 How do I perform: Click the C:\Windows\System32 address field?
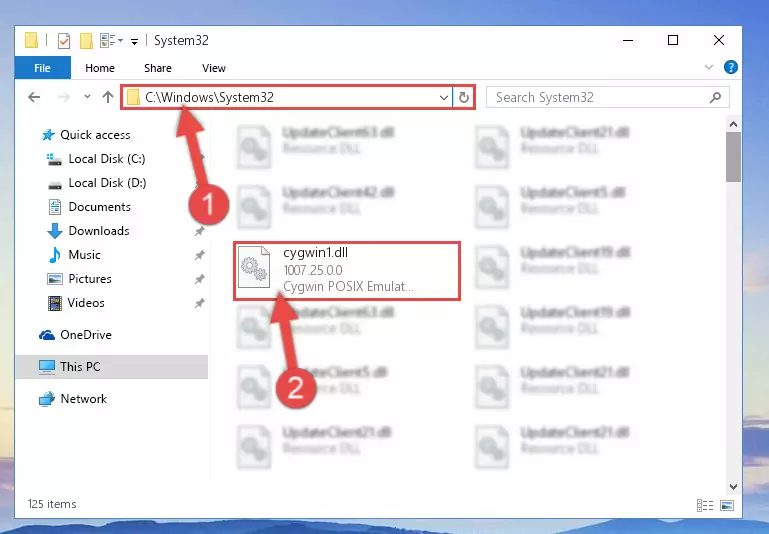(x=289, y=97)
